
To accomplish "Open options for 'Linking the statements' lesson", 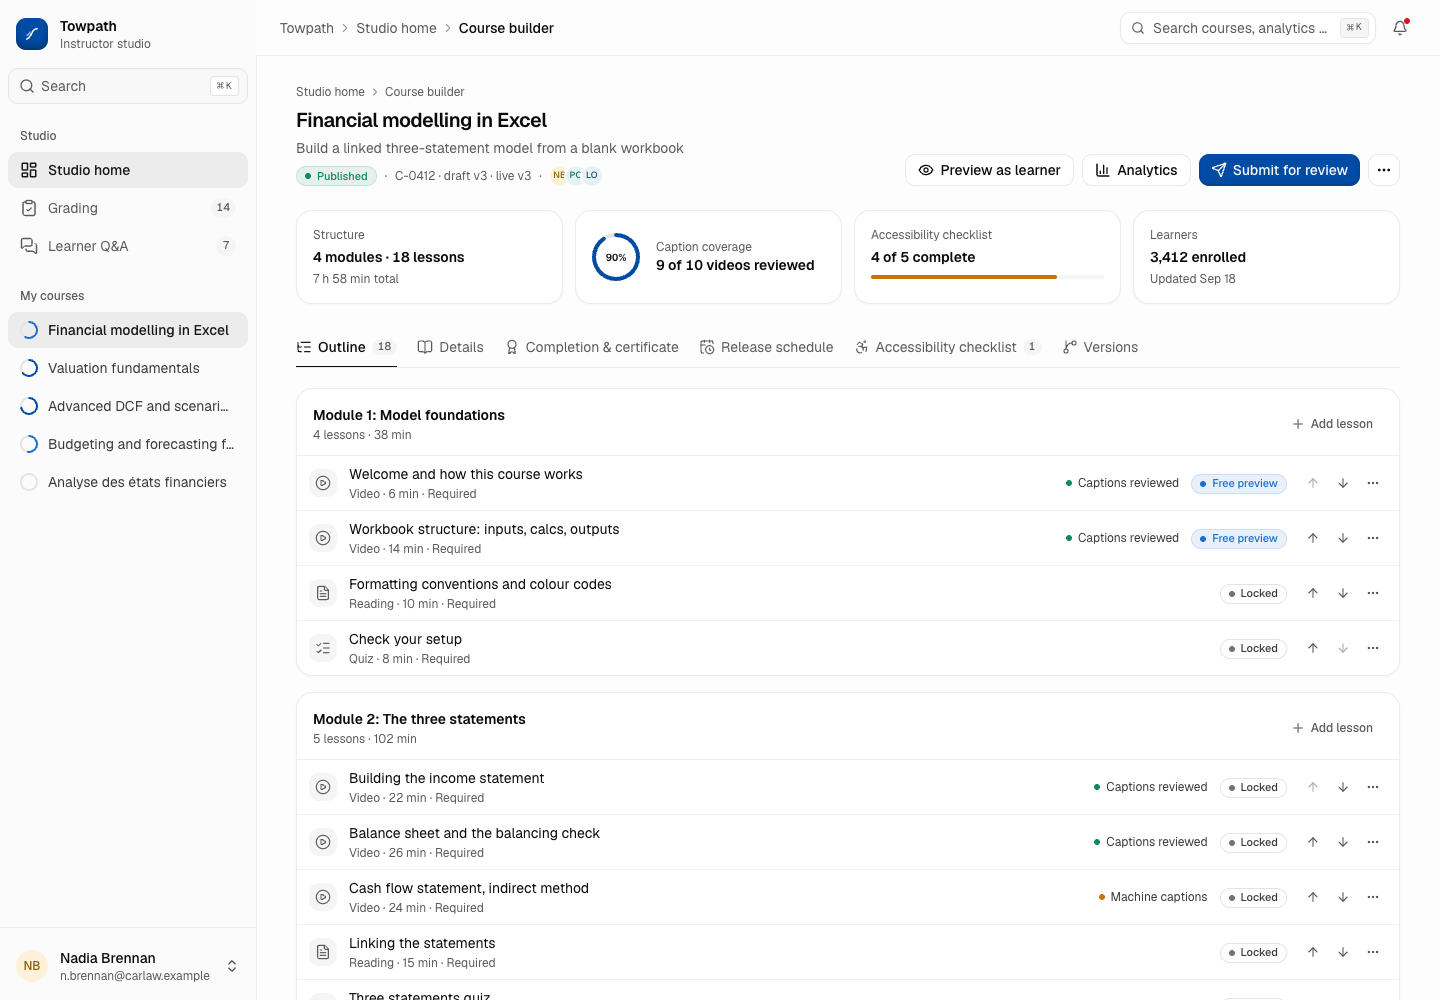I will pos(1373,952).
